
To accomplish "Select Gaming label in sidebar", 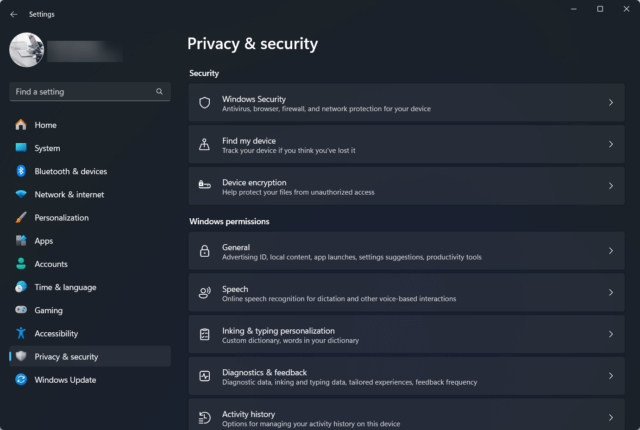I will 49,310.
